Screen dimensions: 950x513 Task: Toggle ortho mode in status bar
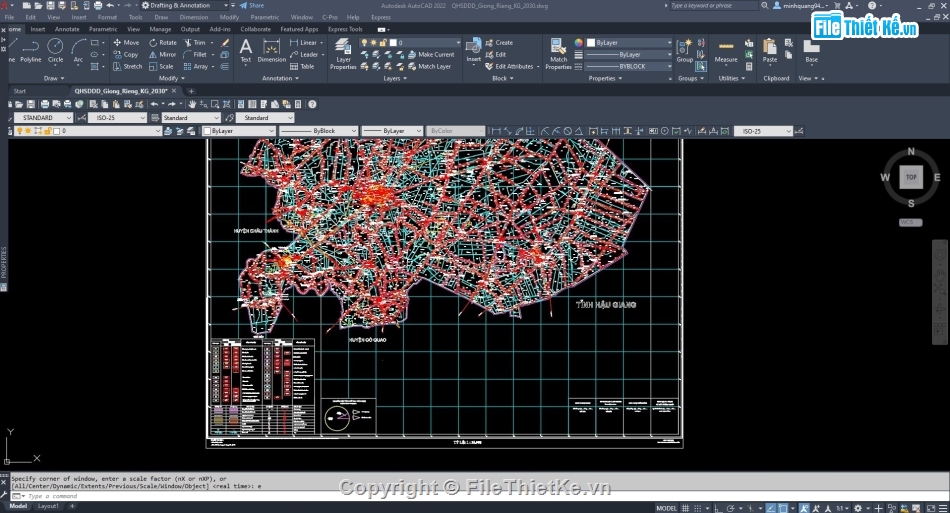[718, 508]
